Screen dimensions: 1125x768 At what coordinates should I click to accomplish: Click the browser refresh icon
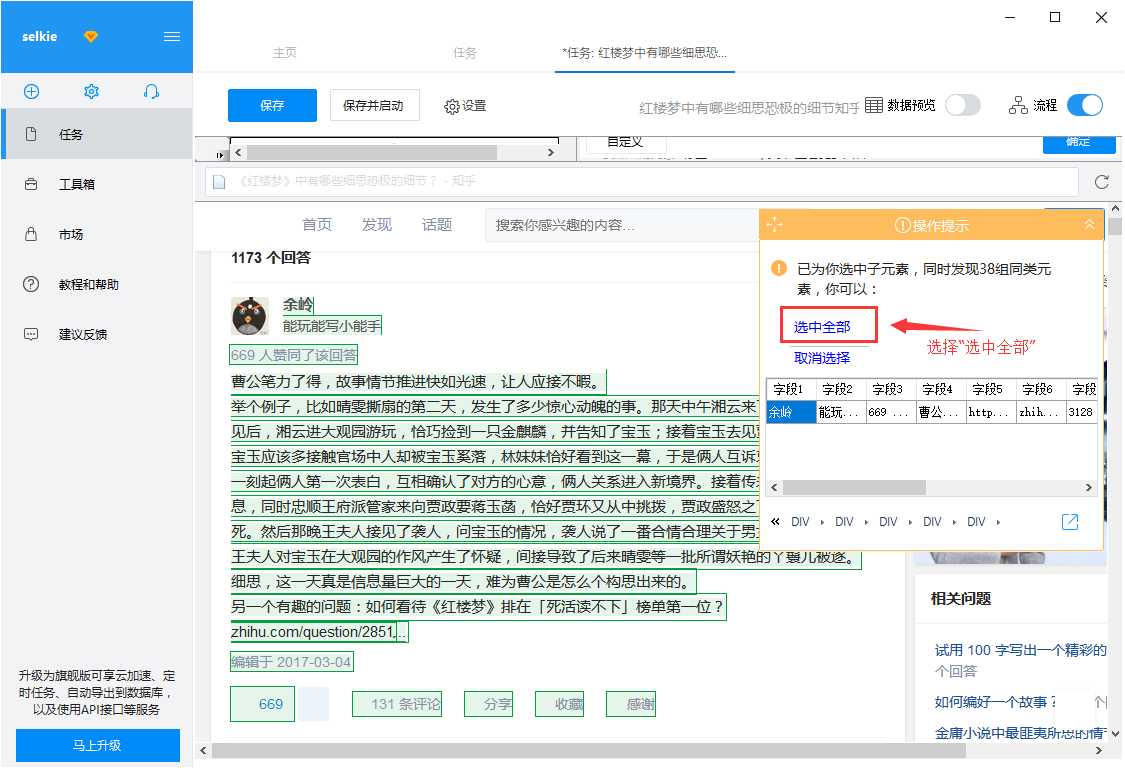click(1102, 182)
